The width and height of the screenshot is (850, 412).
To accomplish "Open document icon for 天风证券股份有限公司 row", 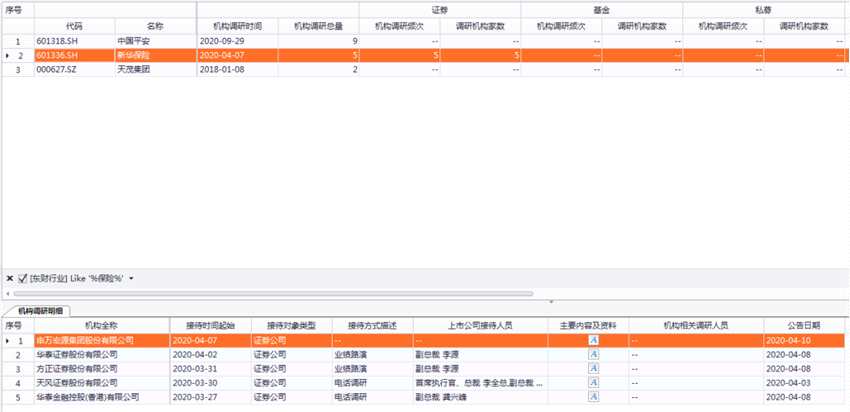I will (594, 383).
